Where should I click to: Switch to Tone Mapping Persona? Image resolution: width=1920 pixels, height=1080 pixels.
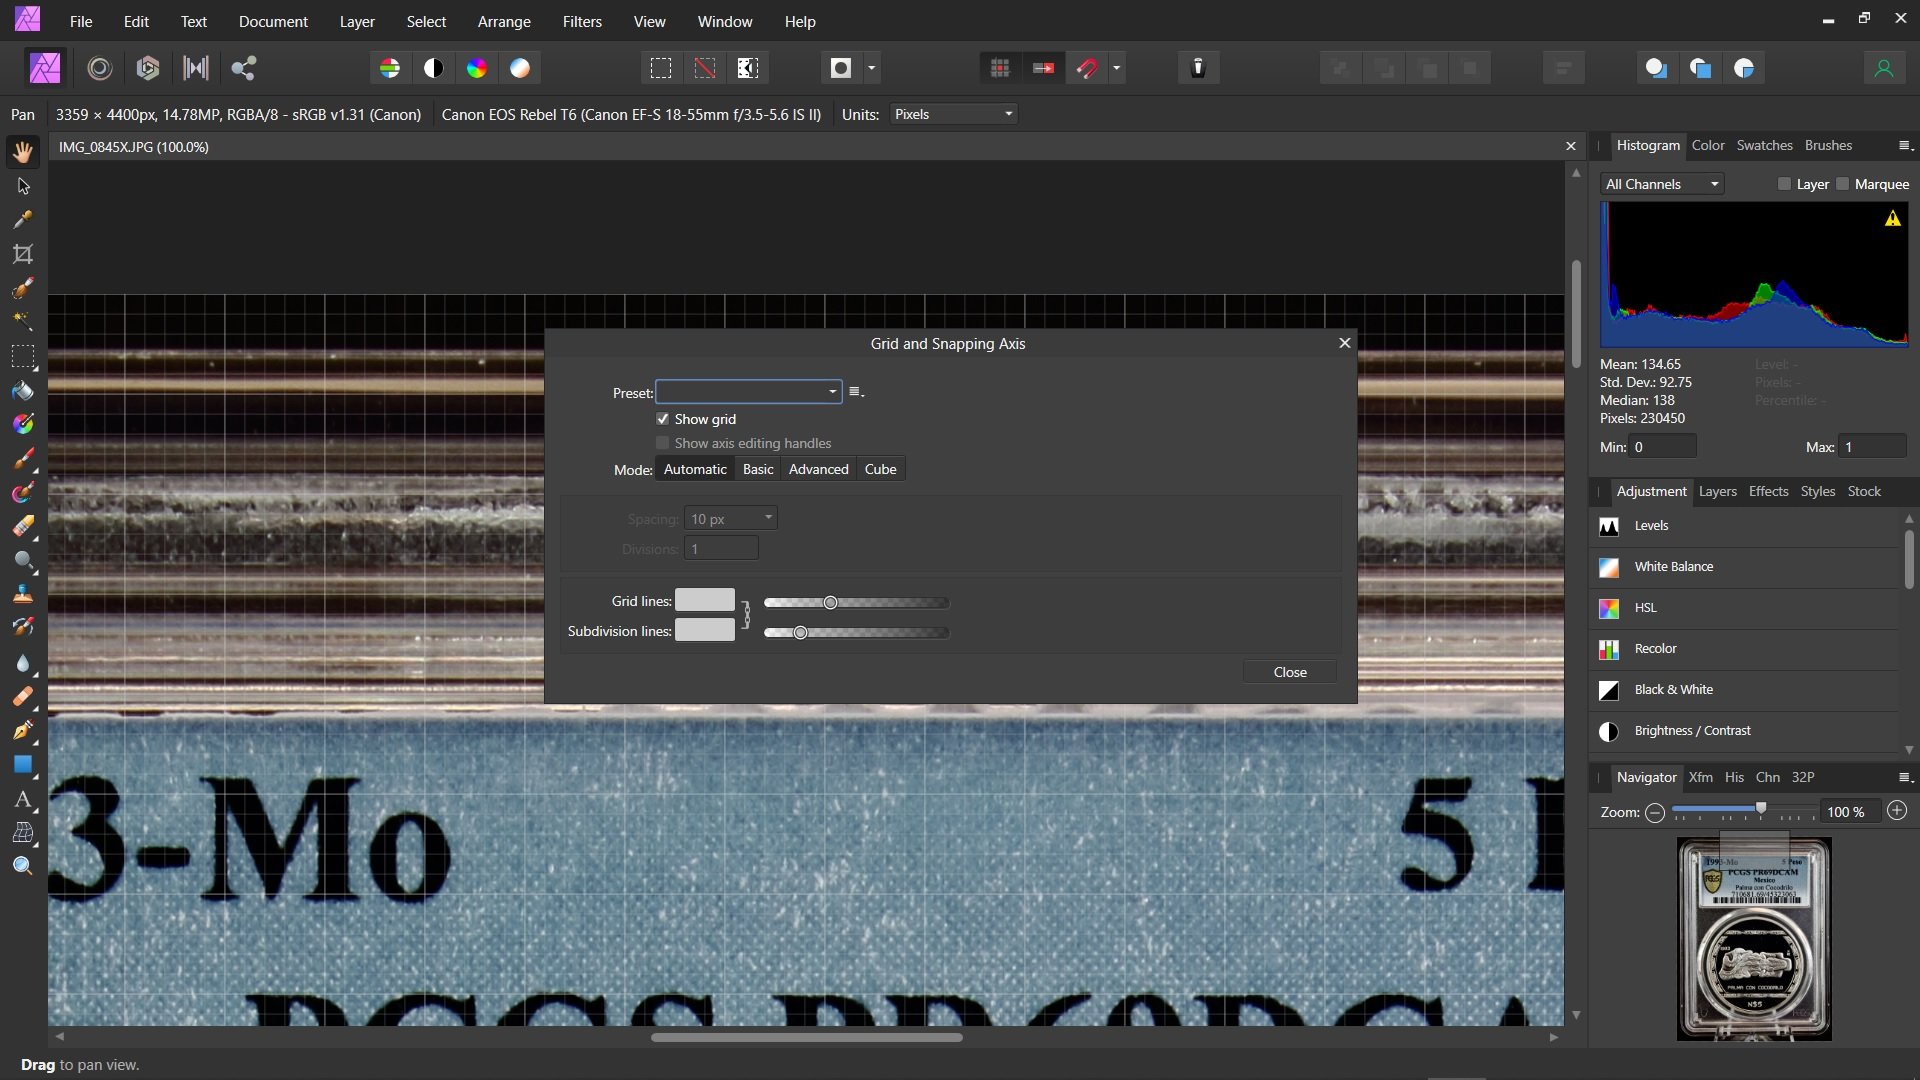click(196, 68)
